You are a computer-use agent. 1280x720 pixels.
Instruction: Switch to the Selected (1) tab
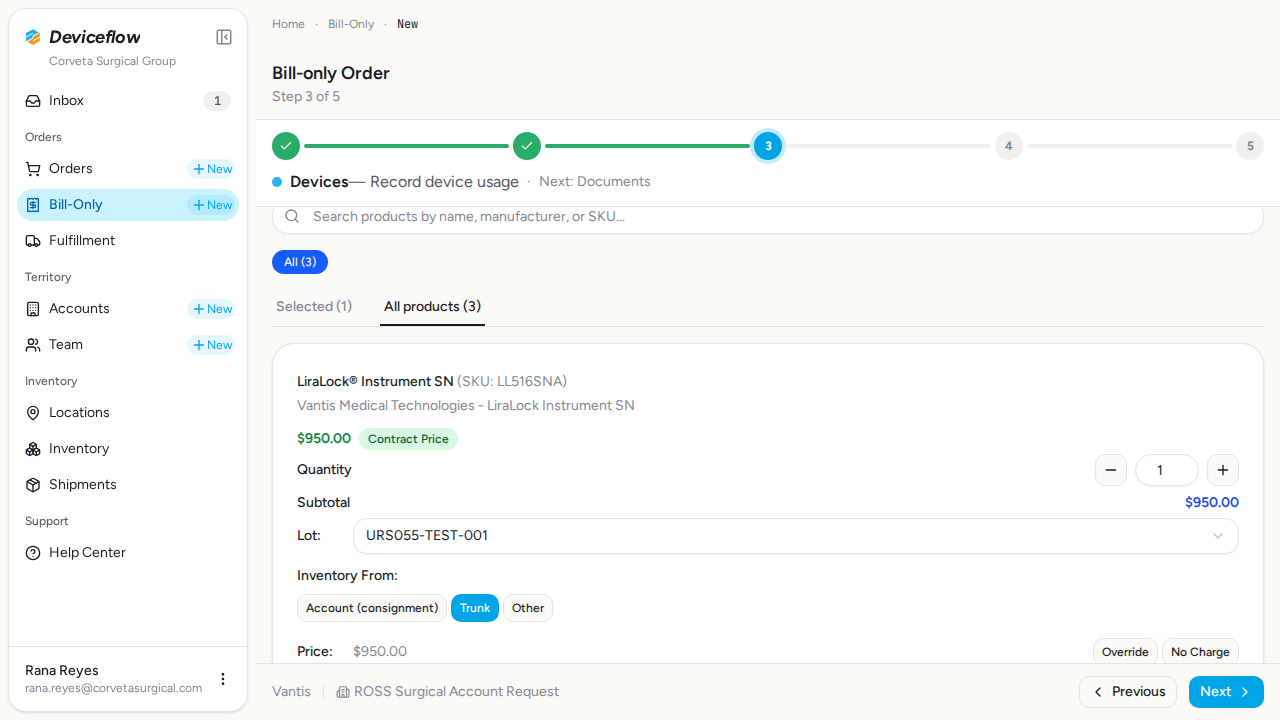click(314, 307)
